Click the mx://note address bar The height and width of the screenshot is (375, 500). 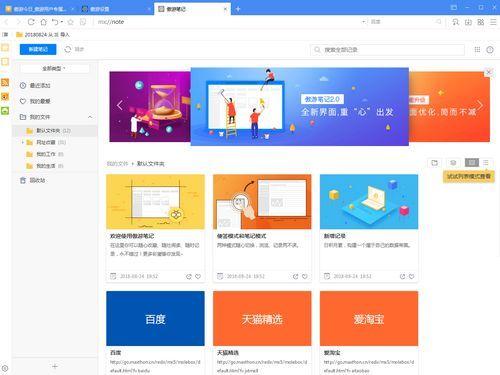point(227,22)
